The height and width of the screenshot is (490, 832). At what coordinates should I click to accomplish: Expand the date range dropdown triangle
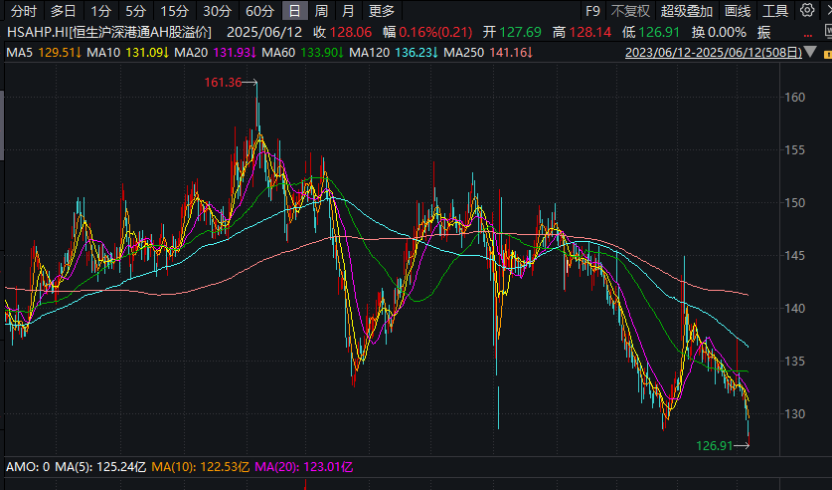(x=812, y=52)
